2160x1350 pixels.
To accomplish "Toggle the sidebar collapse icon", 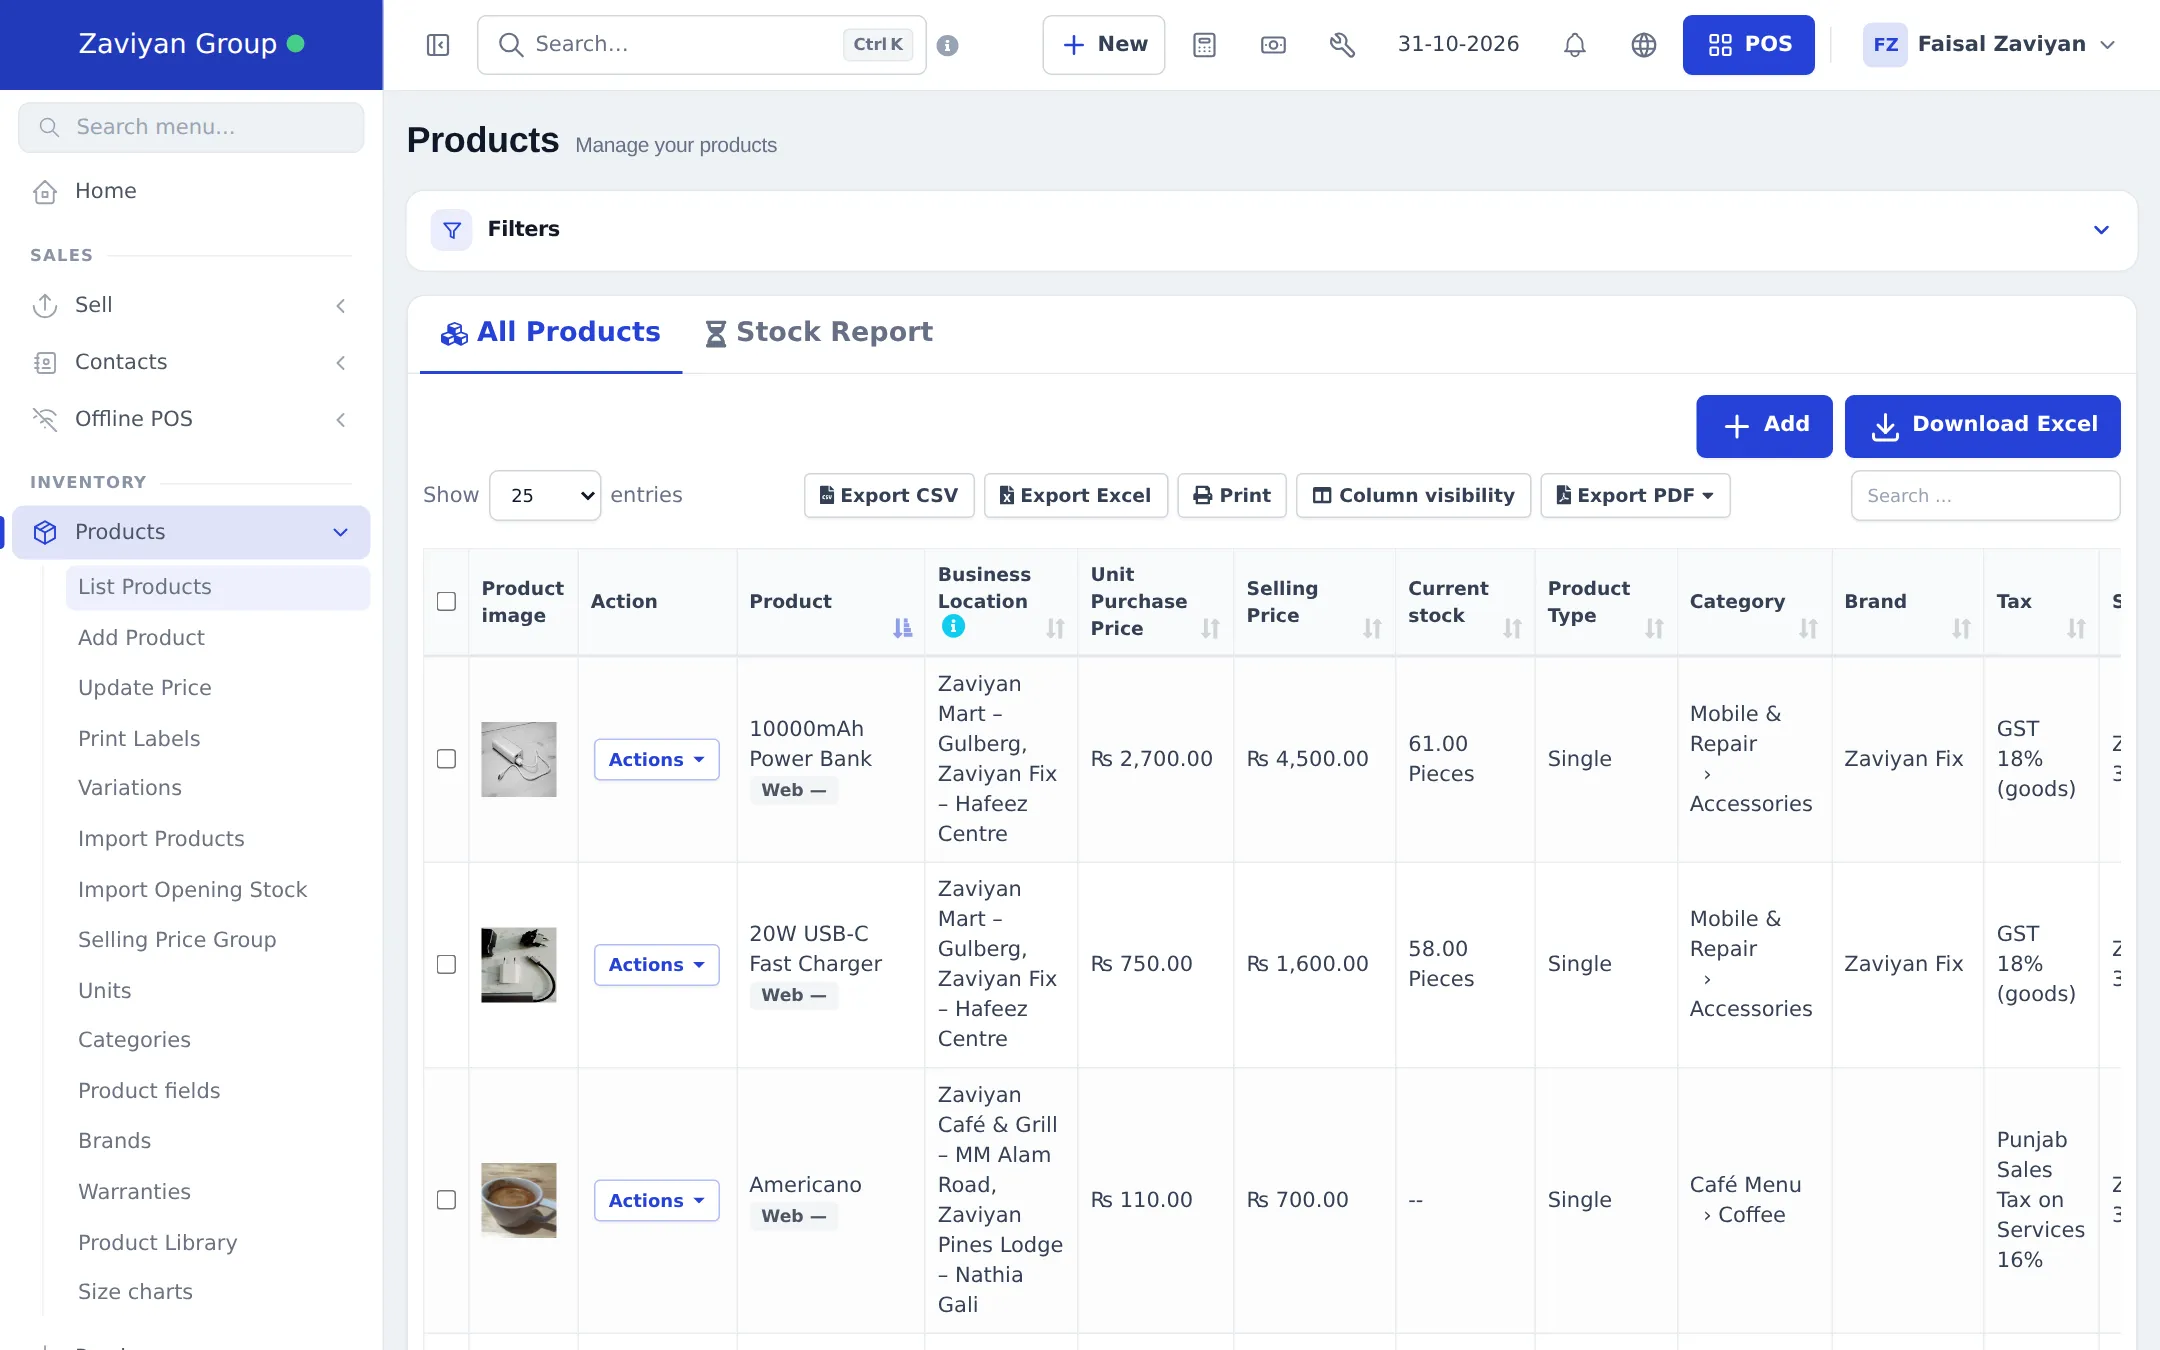I will [438, 45].
